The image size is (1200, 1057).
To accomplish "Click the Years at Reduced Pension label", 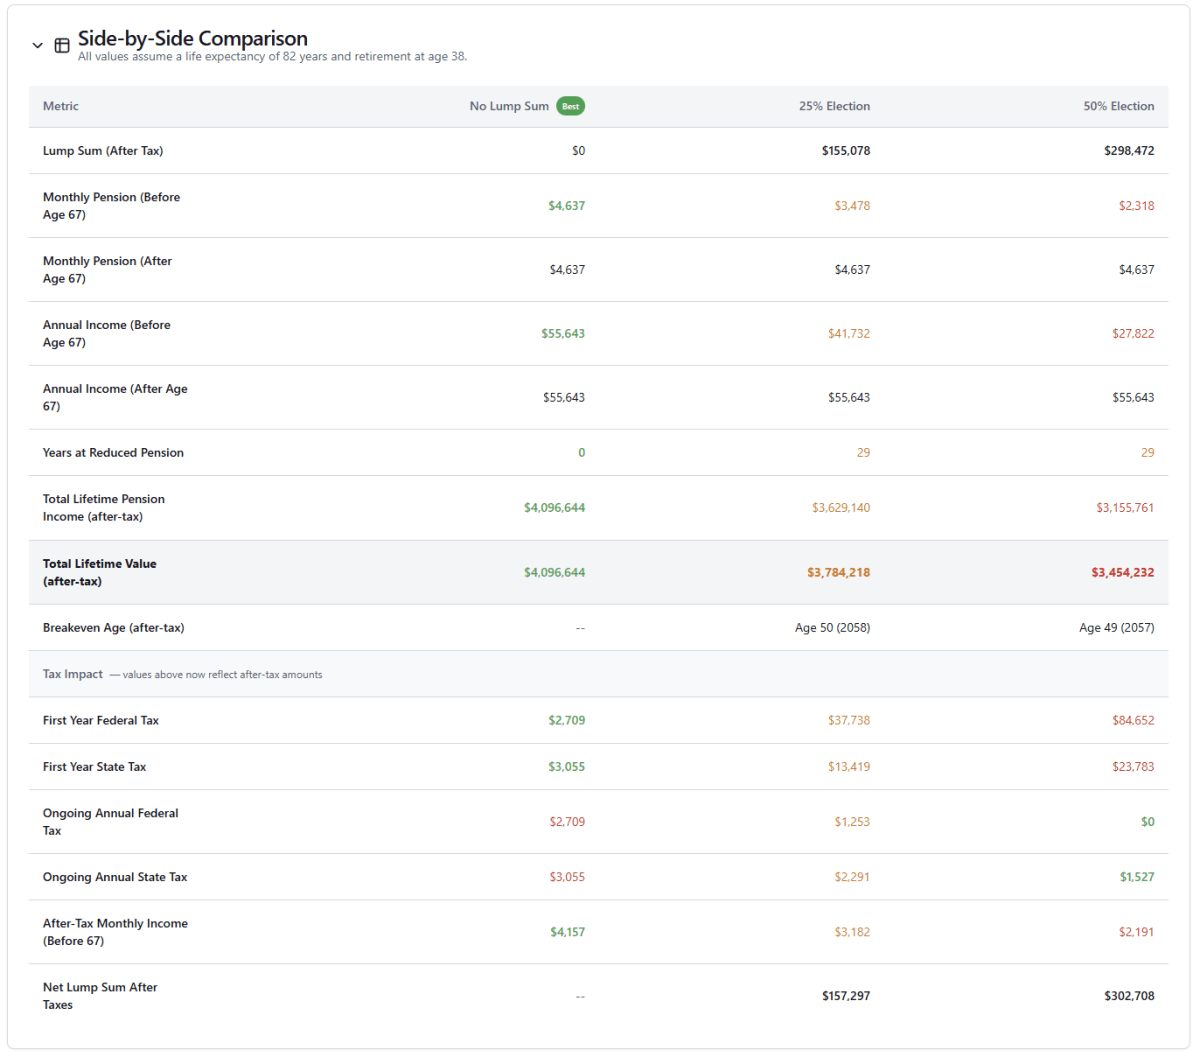I will [113, 453].
